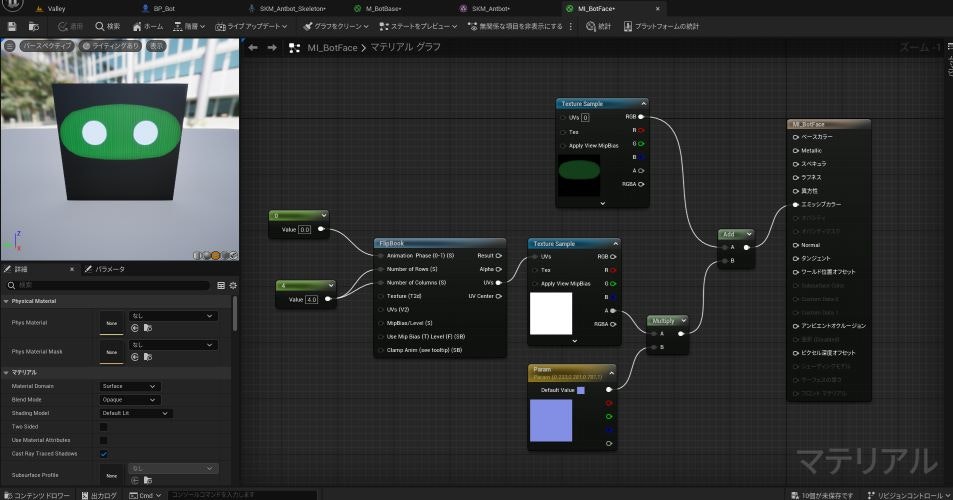The image size is (953, 500).
Task: Click the 統計 stats toolbar button
Action: (598, 26)
